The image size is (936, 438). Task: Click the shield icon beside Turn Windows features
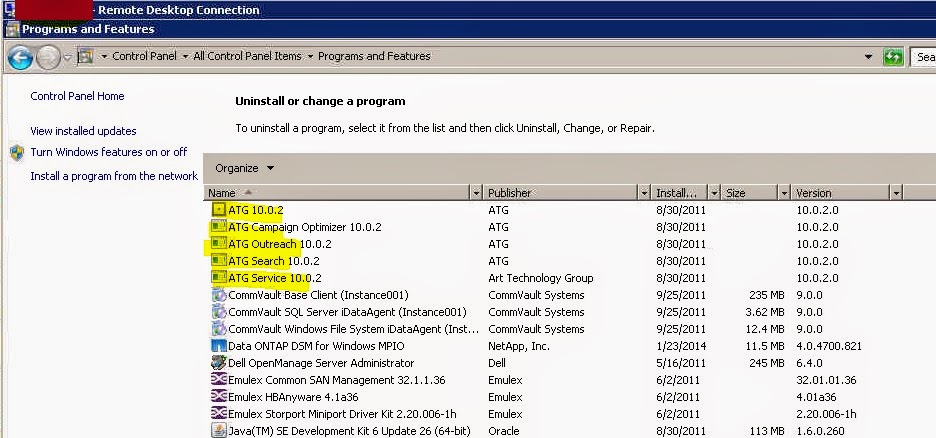pos(17,152)
